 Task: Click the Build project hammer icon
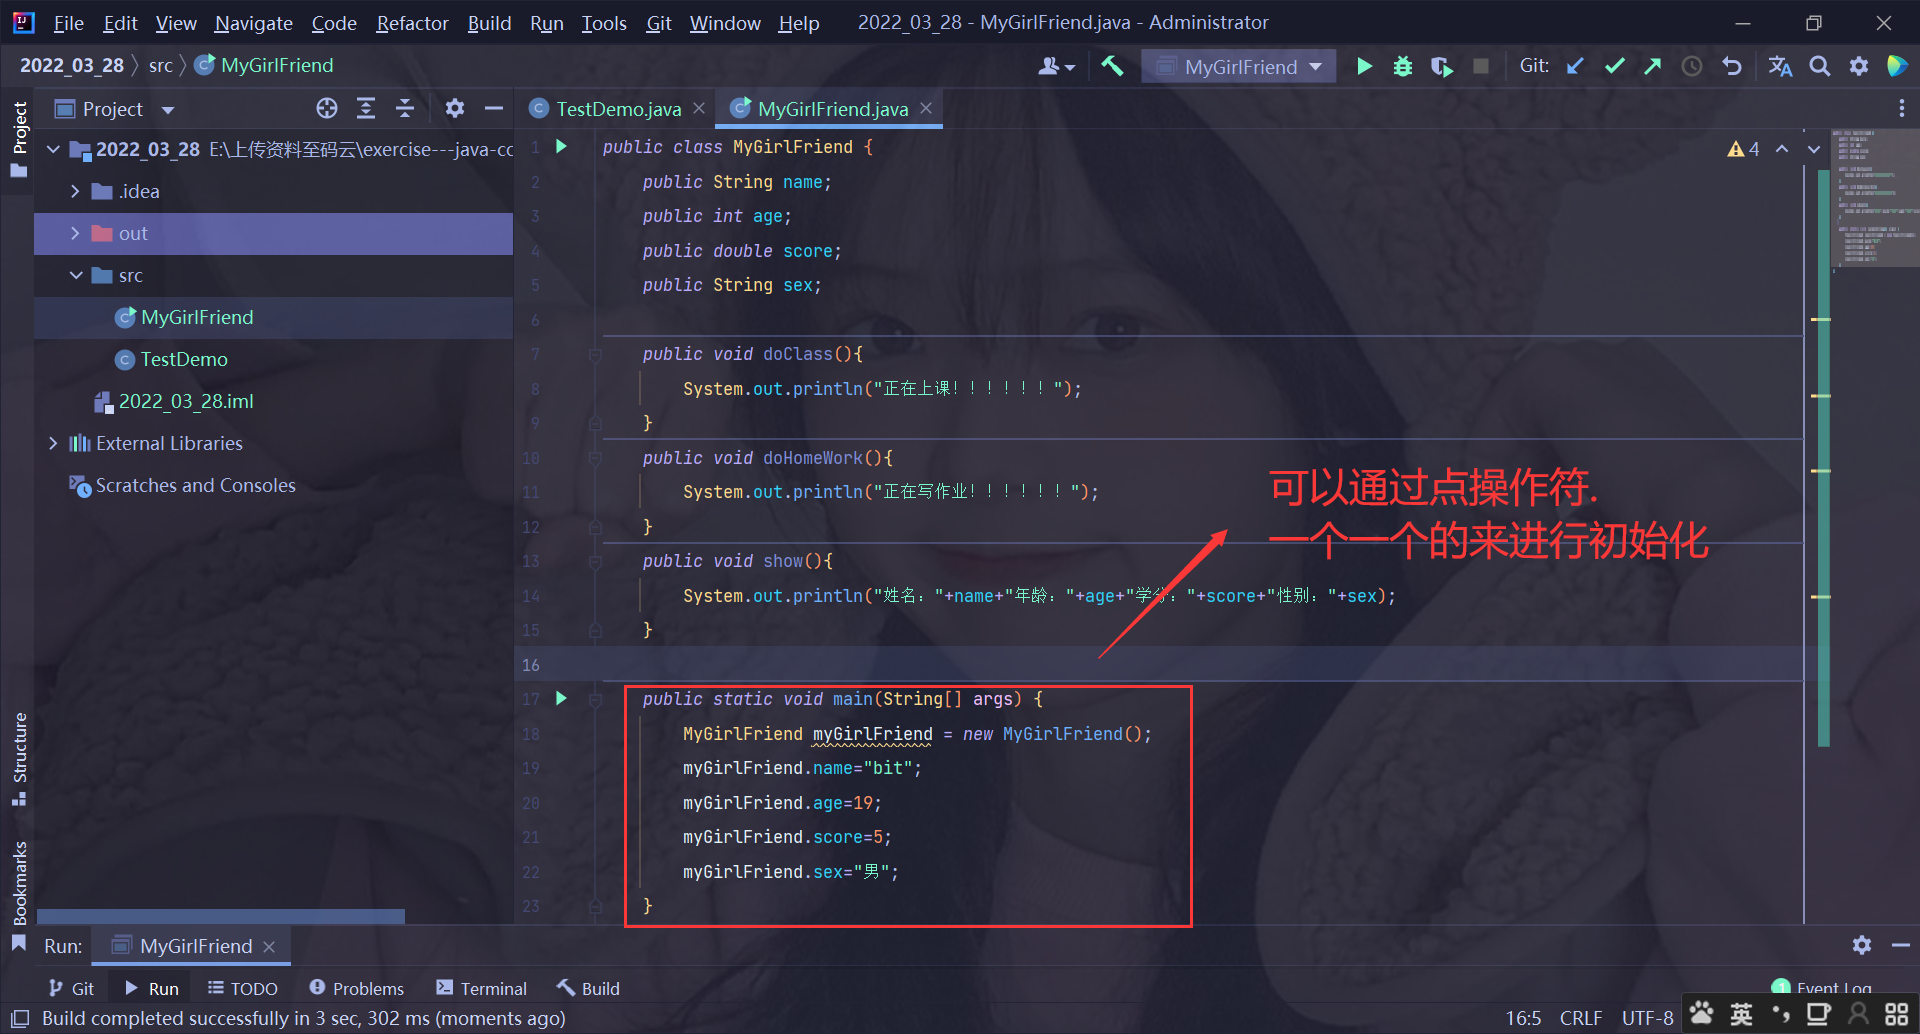point(1112,66)
